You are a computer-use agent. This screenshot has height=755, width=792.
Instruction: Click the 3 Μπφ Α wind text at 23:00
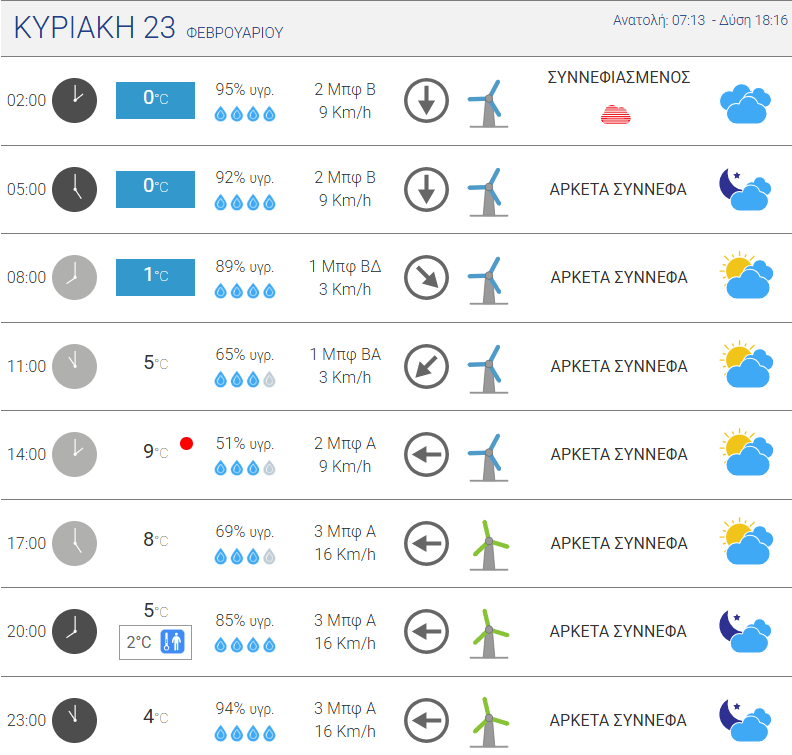345,708
